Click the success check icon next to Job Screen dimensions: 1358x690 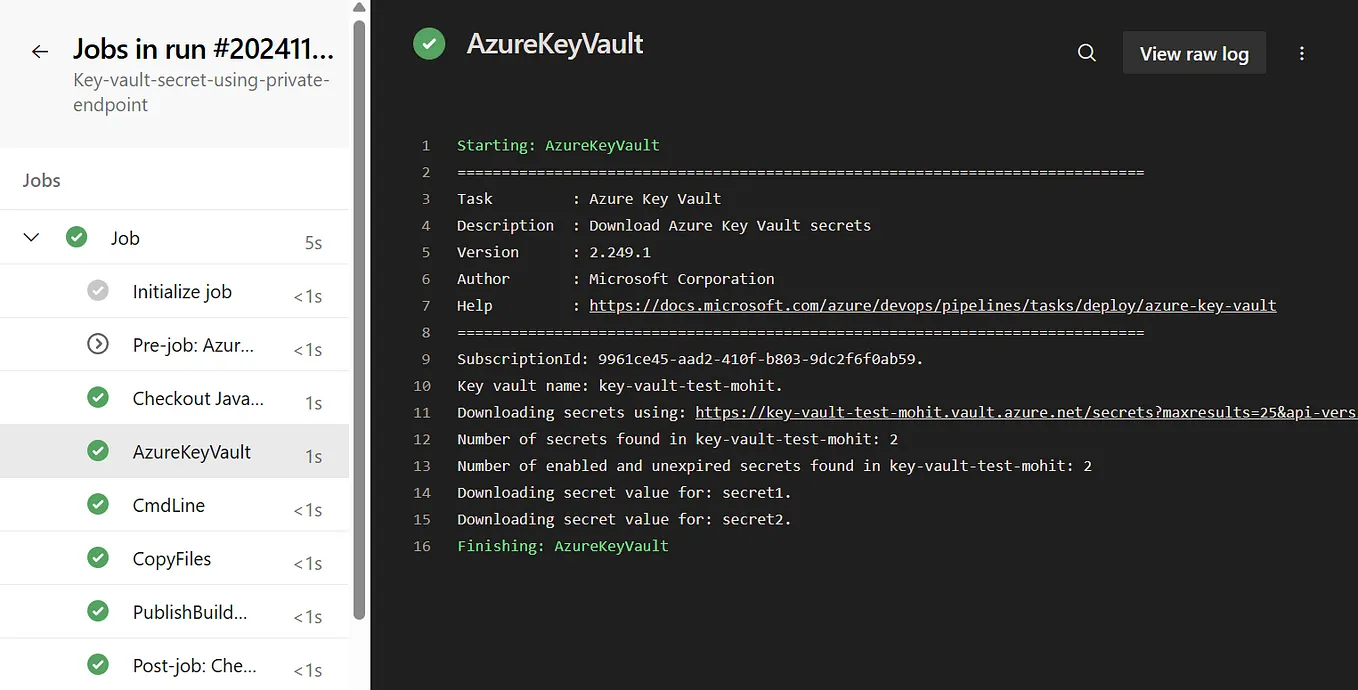pyautogui.click(x=76, y=237)
